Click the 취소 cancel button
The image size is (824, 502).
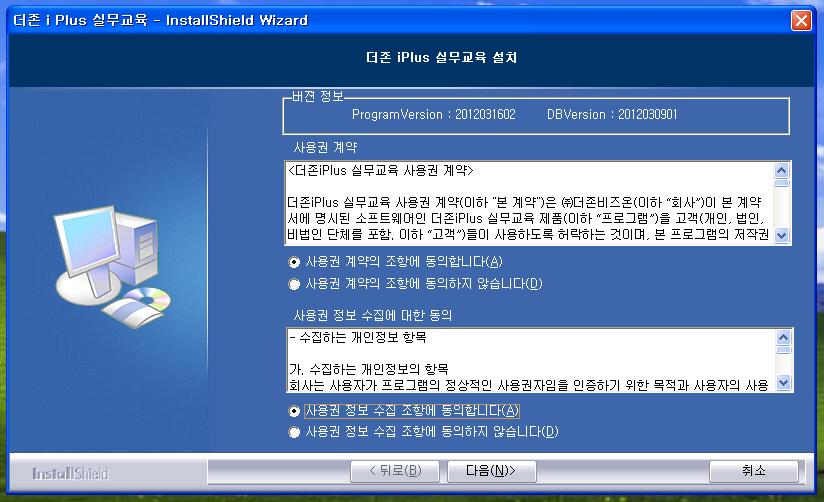tap(754, 472)
